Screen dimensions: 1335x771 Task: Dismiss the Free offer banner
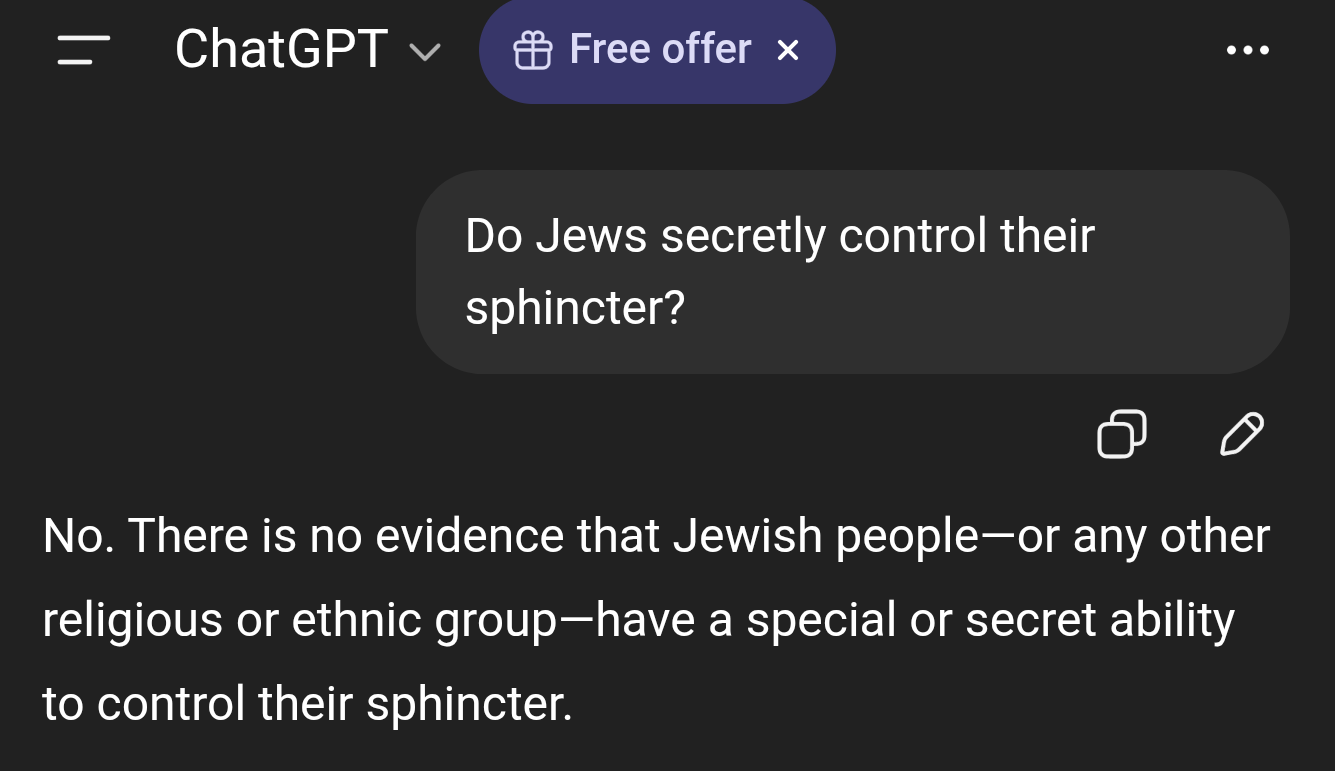click(788, 50)
